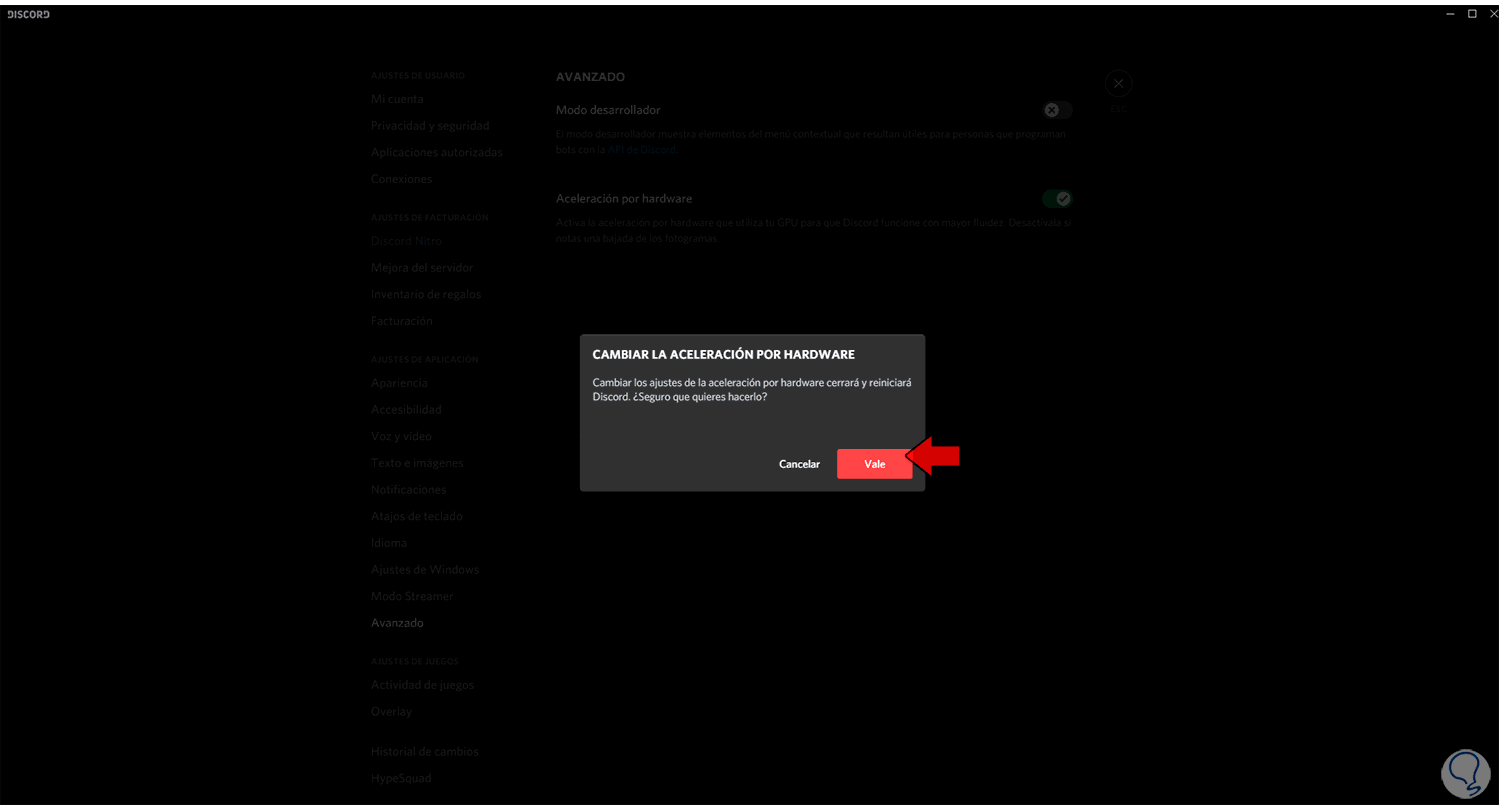Go to the Overlay settings page
Screen dimensions: 1500x810
[x=391, y=712]
